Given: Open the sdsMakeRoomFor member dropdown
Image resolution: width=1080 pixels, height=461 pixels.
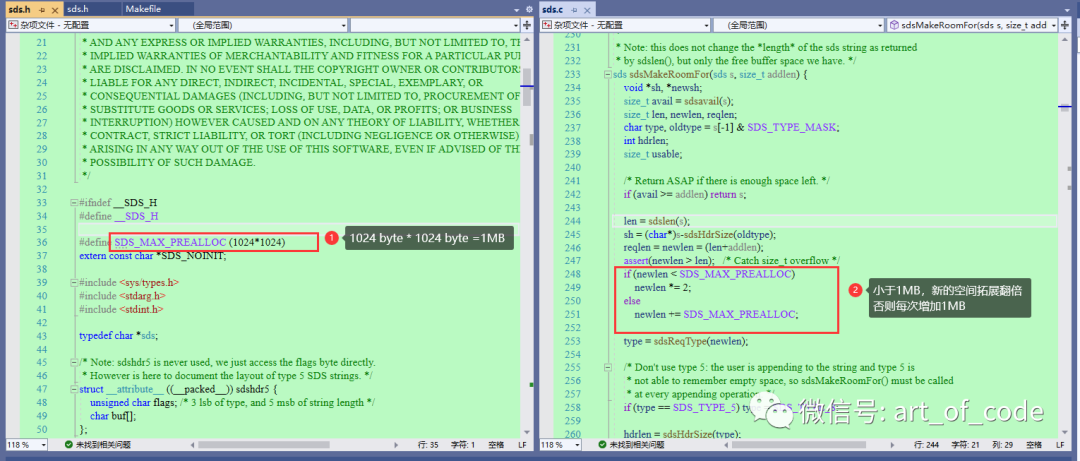Looking at the screenshot, I should [1056, 24].
